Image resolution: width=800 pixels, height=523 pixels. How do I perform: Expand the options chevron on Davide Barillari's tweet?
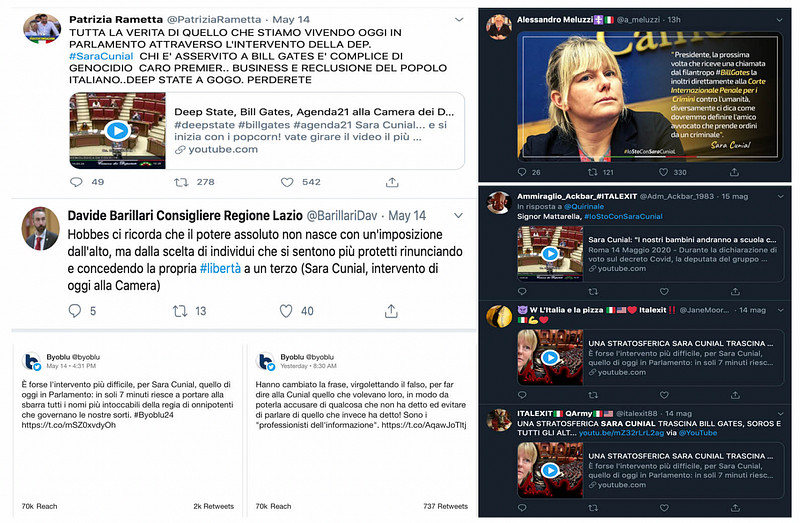(x=459, y=216)
